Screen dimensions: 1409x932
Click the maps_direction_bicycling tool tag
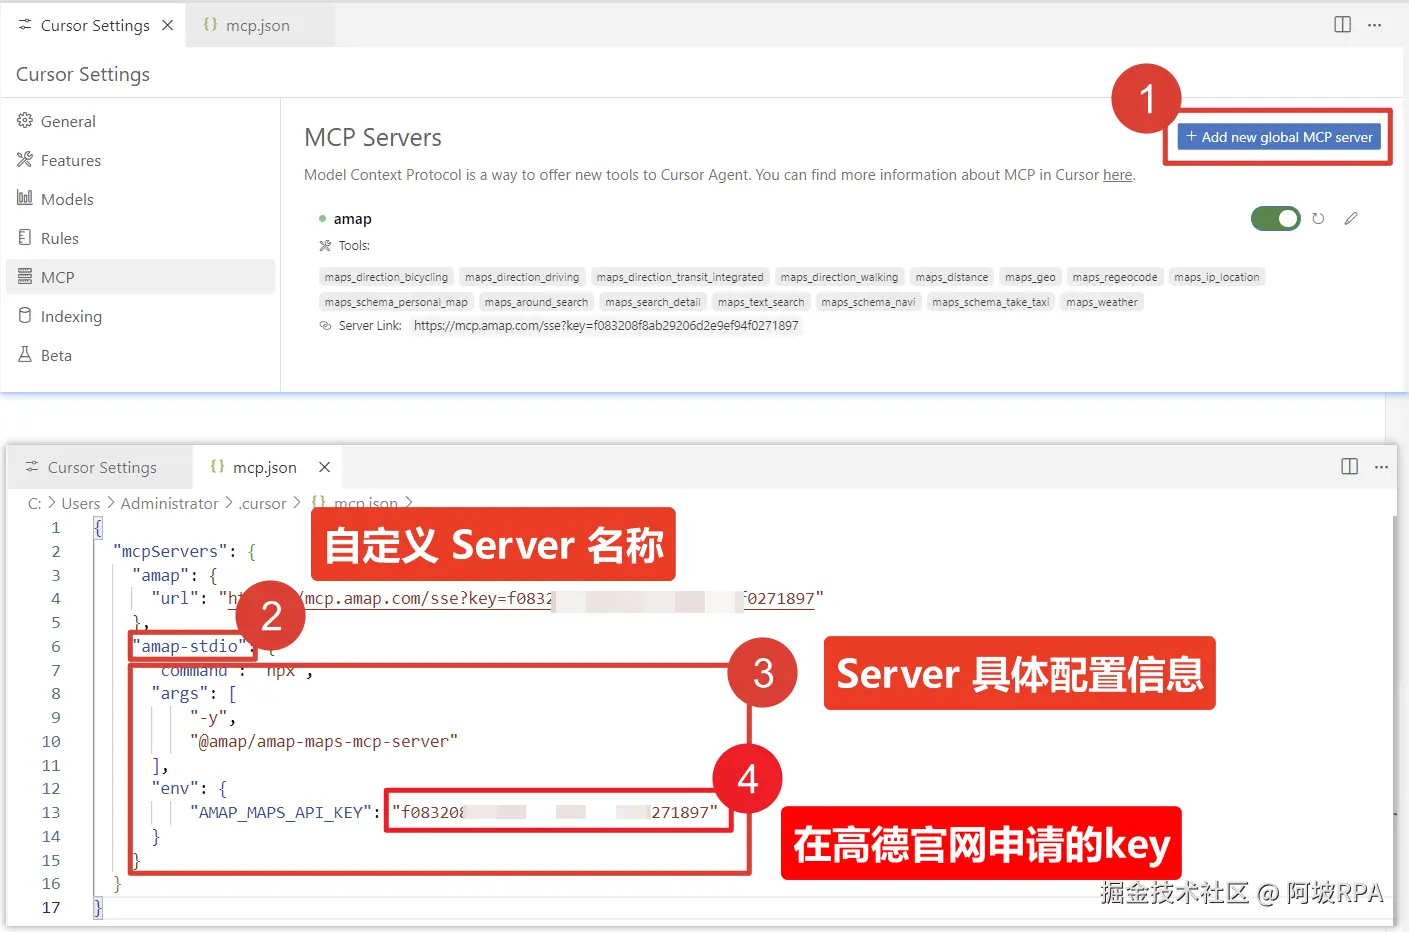tap(386, 277)
